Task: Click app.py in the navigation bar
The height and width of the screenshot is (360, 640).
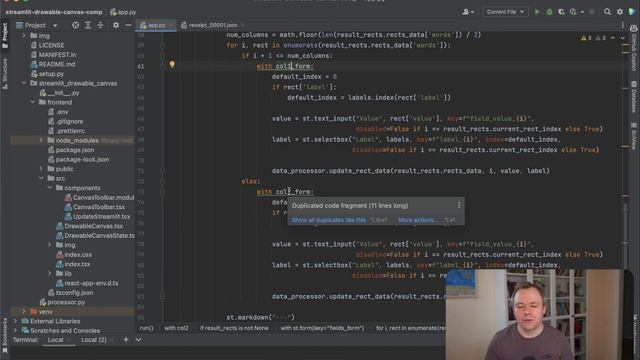Action: click(x=123, y=12)
